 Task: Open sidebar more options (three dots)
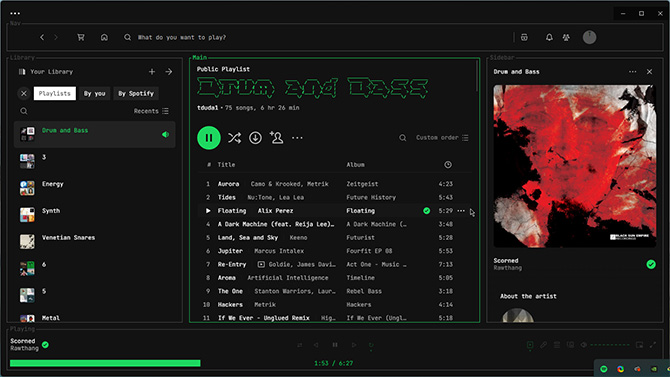[632, 72]
